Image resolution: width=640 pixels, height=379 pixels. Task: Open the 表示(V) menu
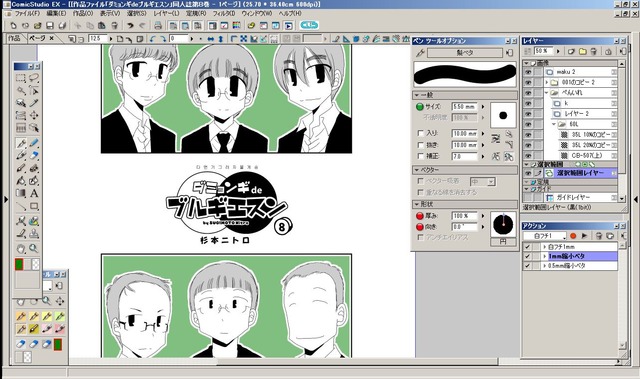pyautogui.click(x=110, y=13)
